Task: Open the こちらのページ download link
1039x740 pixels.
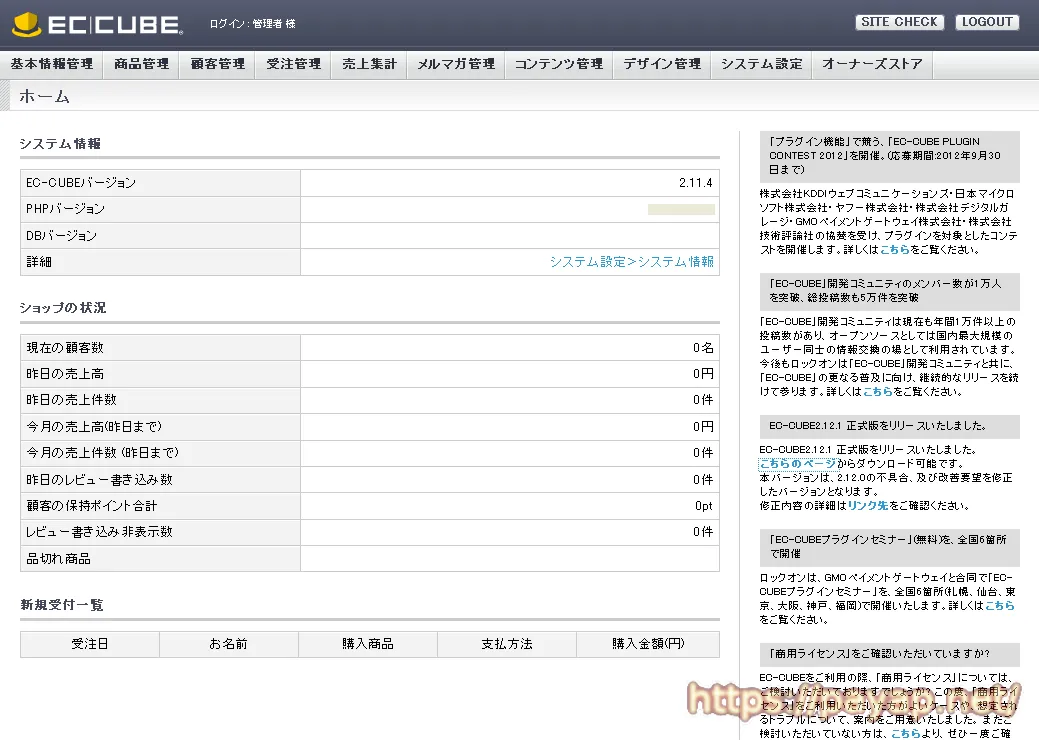Action: (797, 464)
